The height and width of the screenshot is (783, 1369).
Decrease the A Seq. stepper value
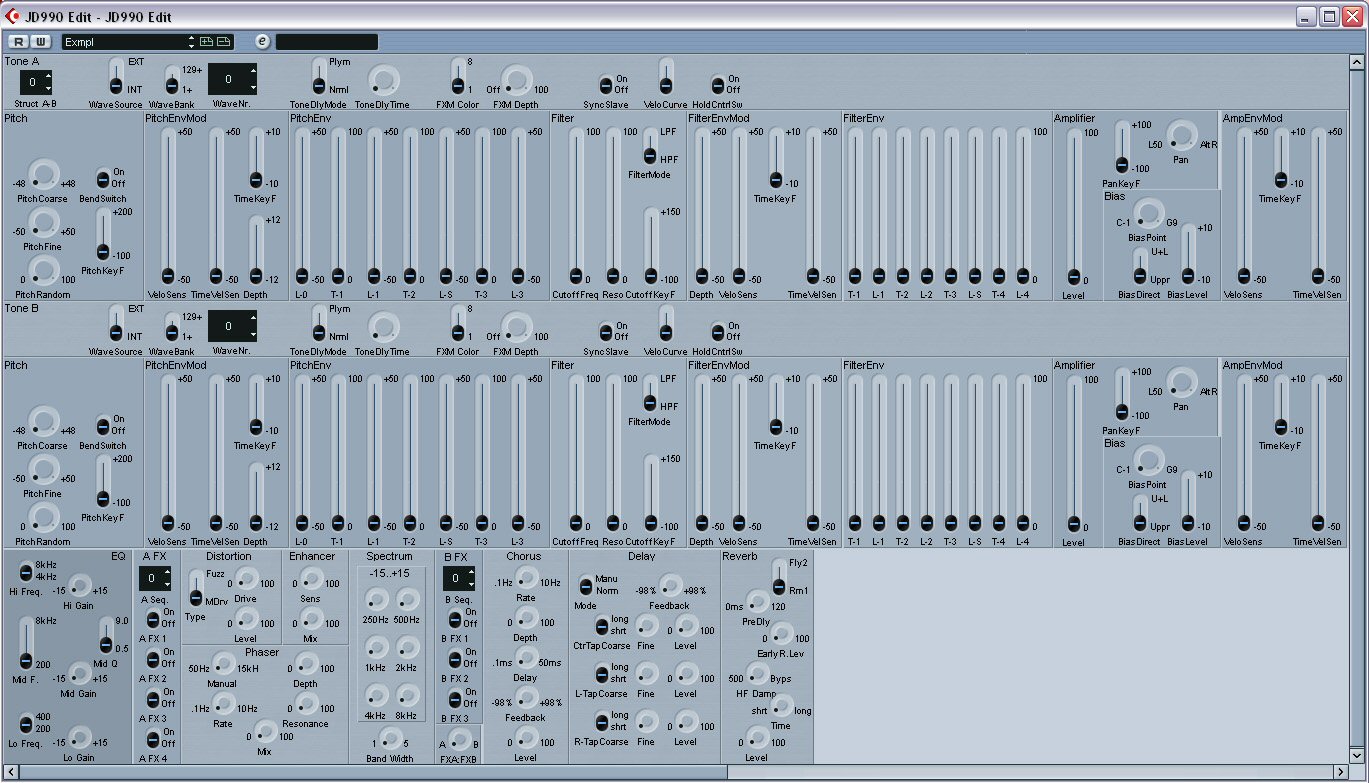(167, 584)
